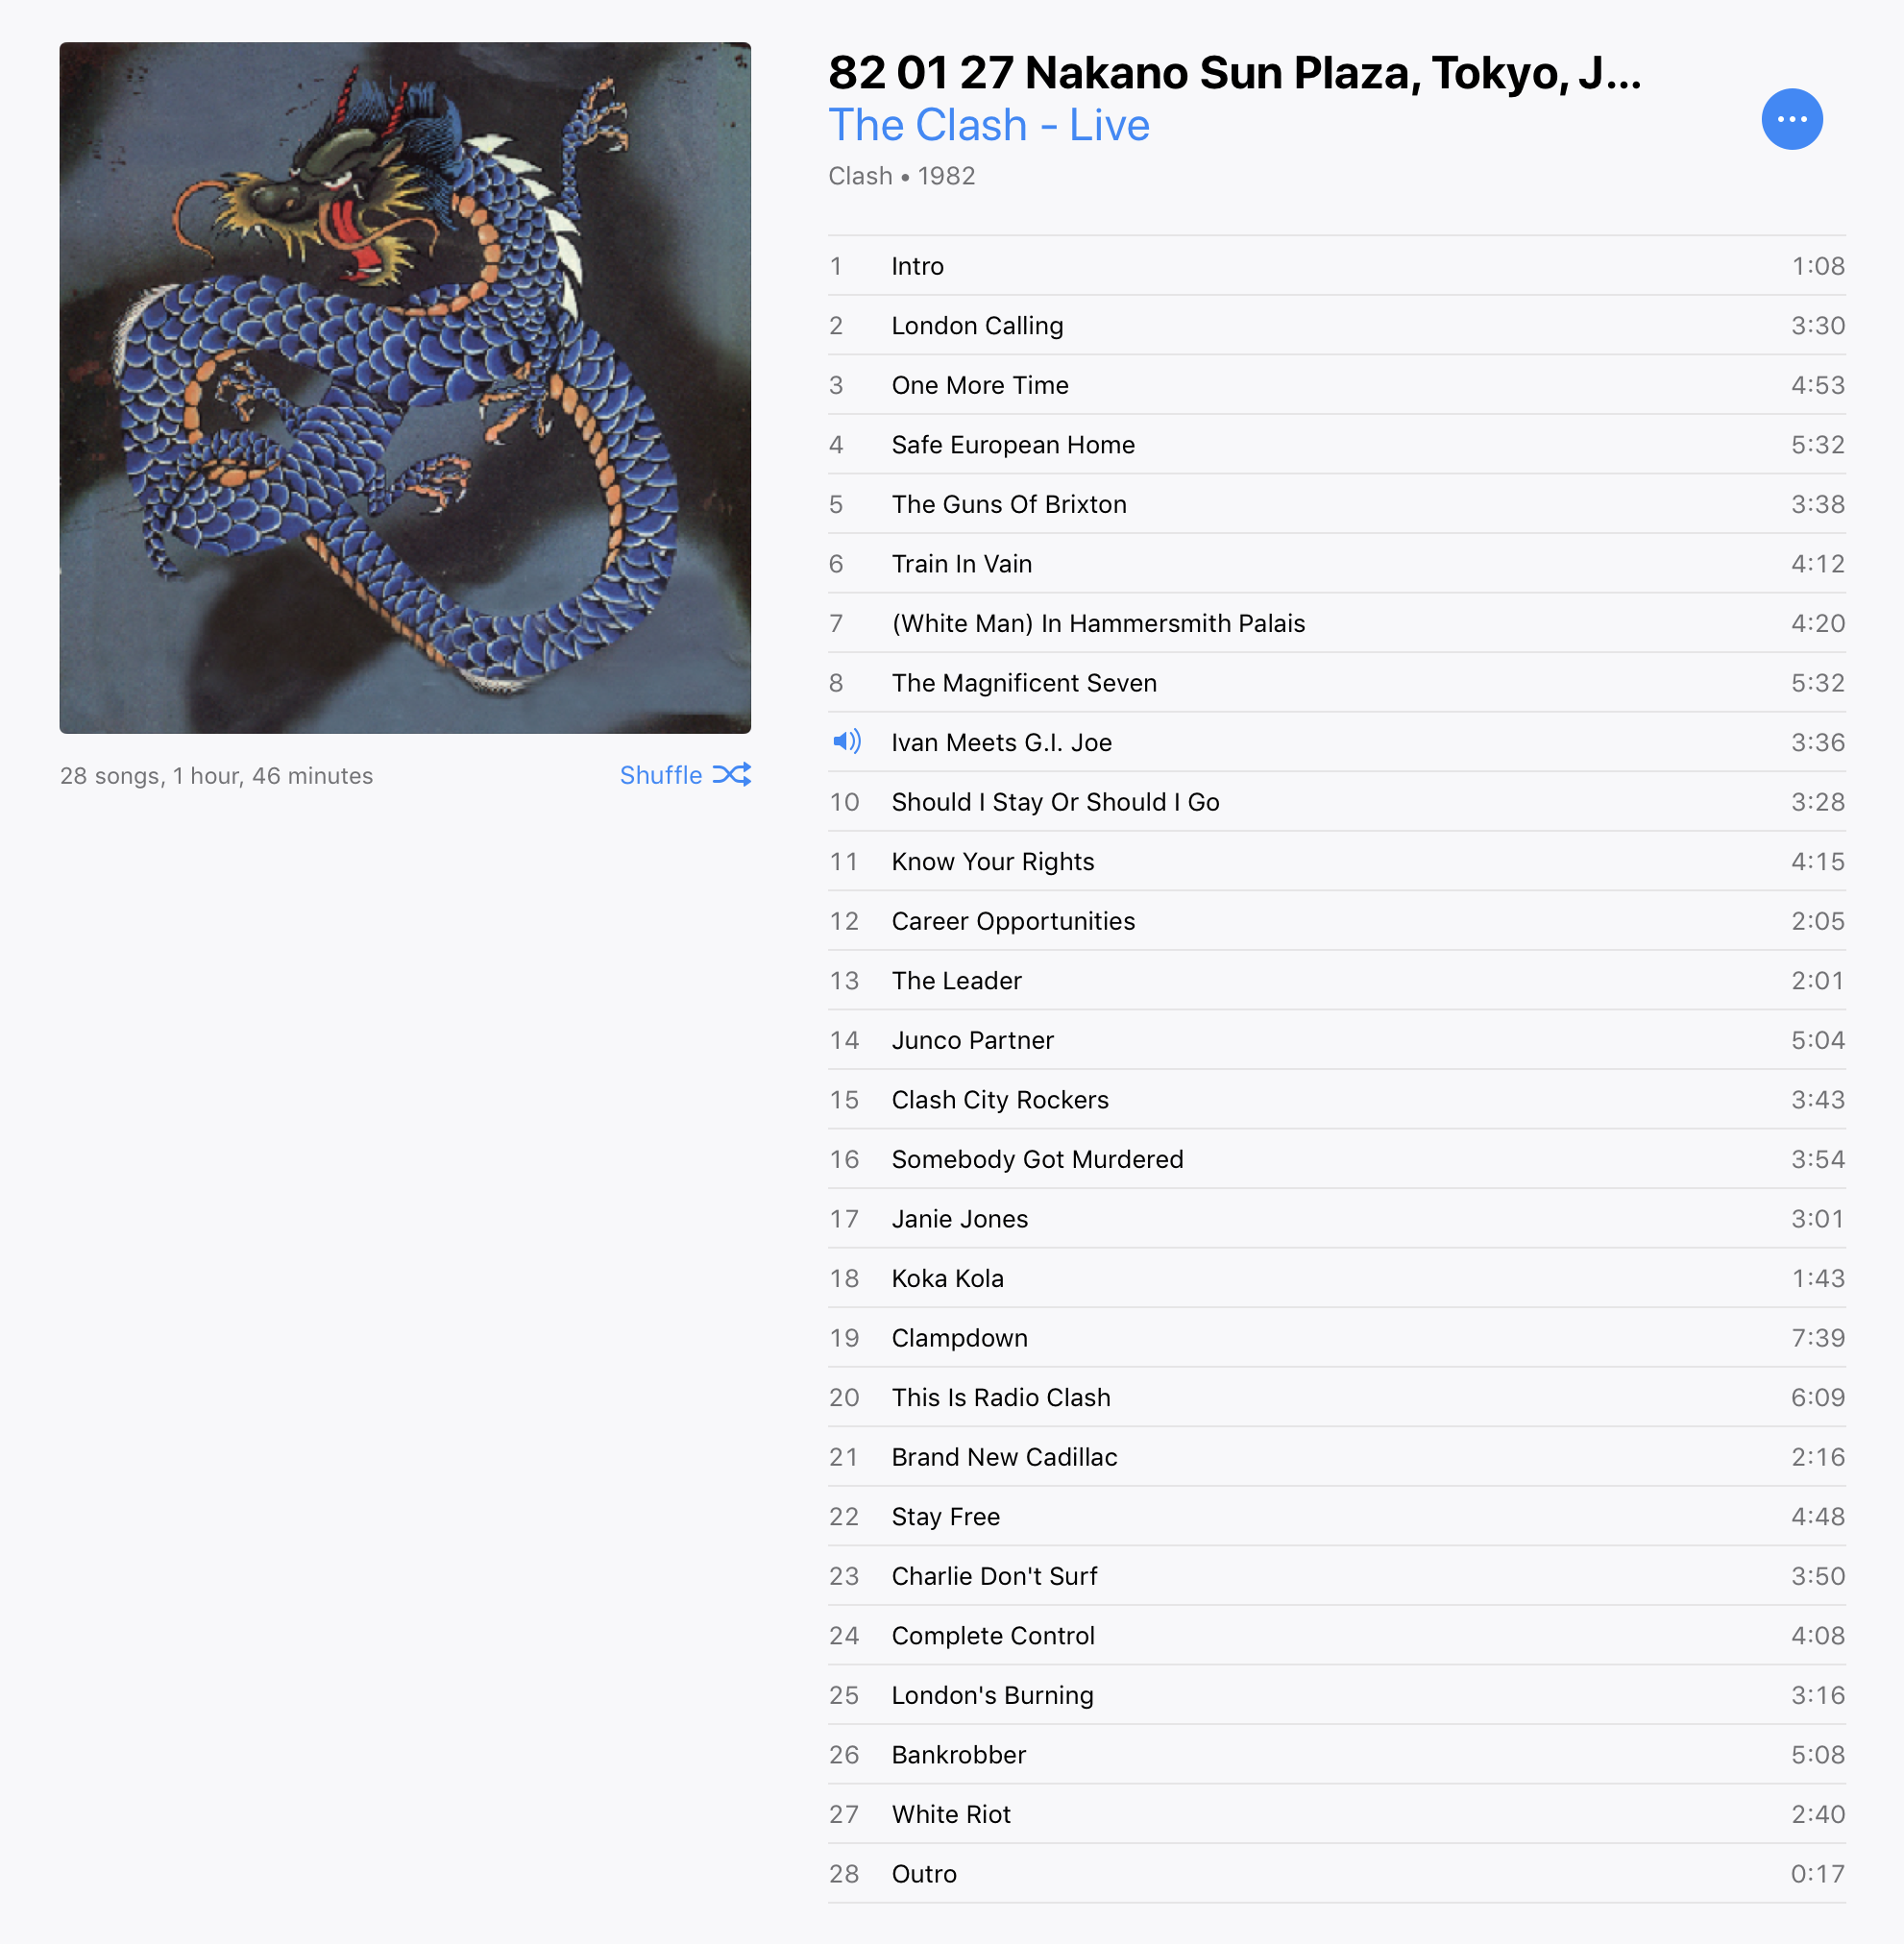Select the track Know Your Rights
Viewport: 1904px width, 1944px height.
[x=1336, y=861]
